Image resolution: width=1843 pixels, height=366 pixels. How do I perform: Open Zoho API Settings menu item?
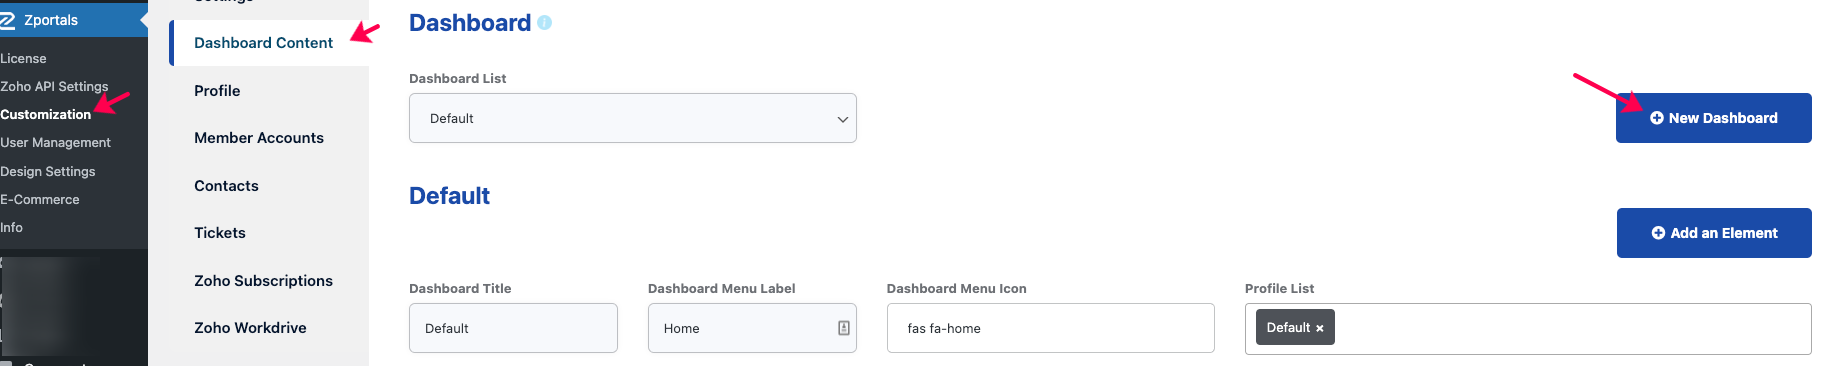[x=54, y=86]
